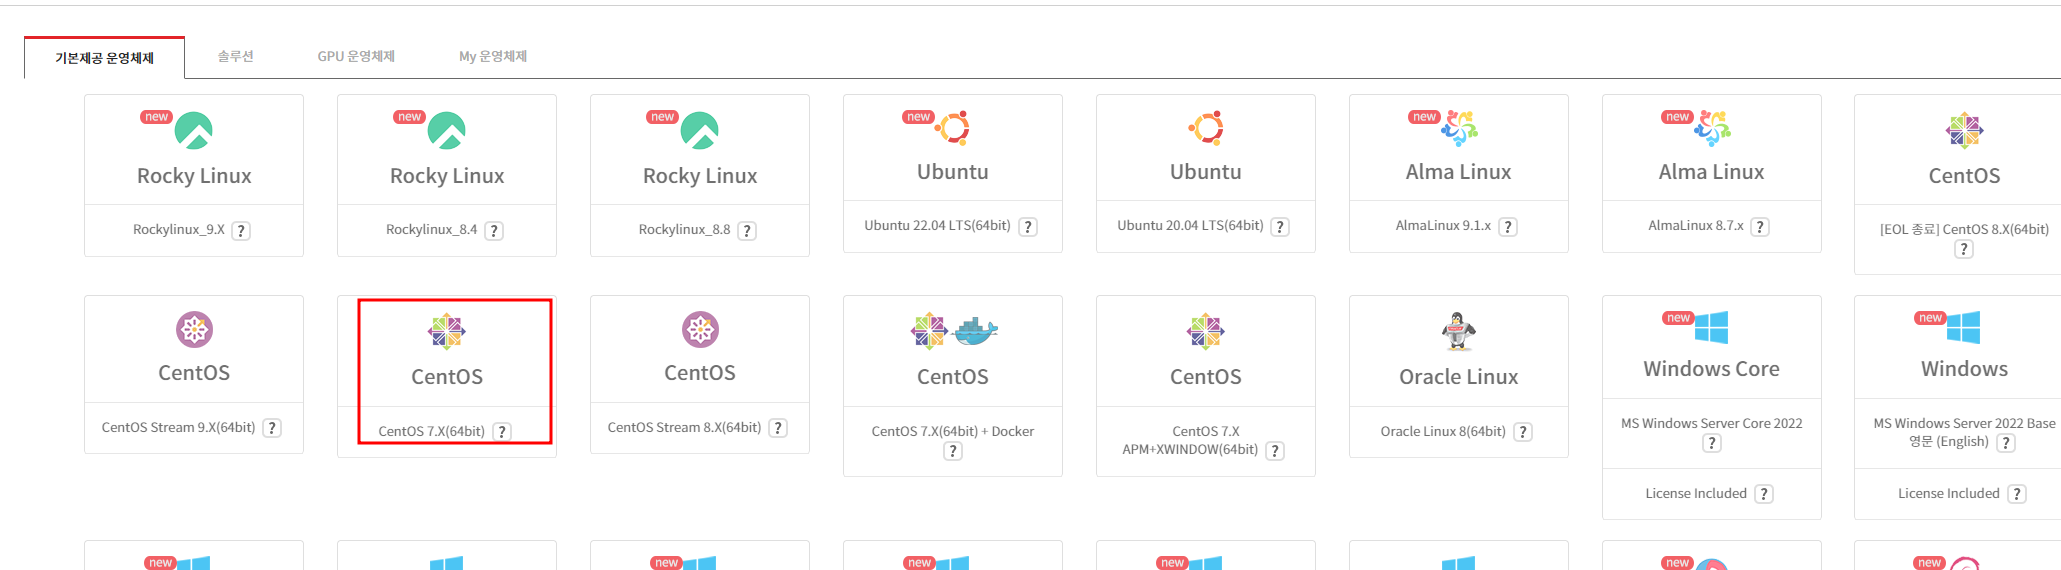
Task: Click the Oracle Linux penguin logo
Action: tap(1459, 331)
